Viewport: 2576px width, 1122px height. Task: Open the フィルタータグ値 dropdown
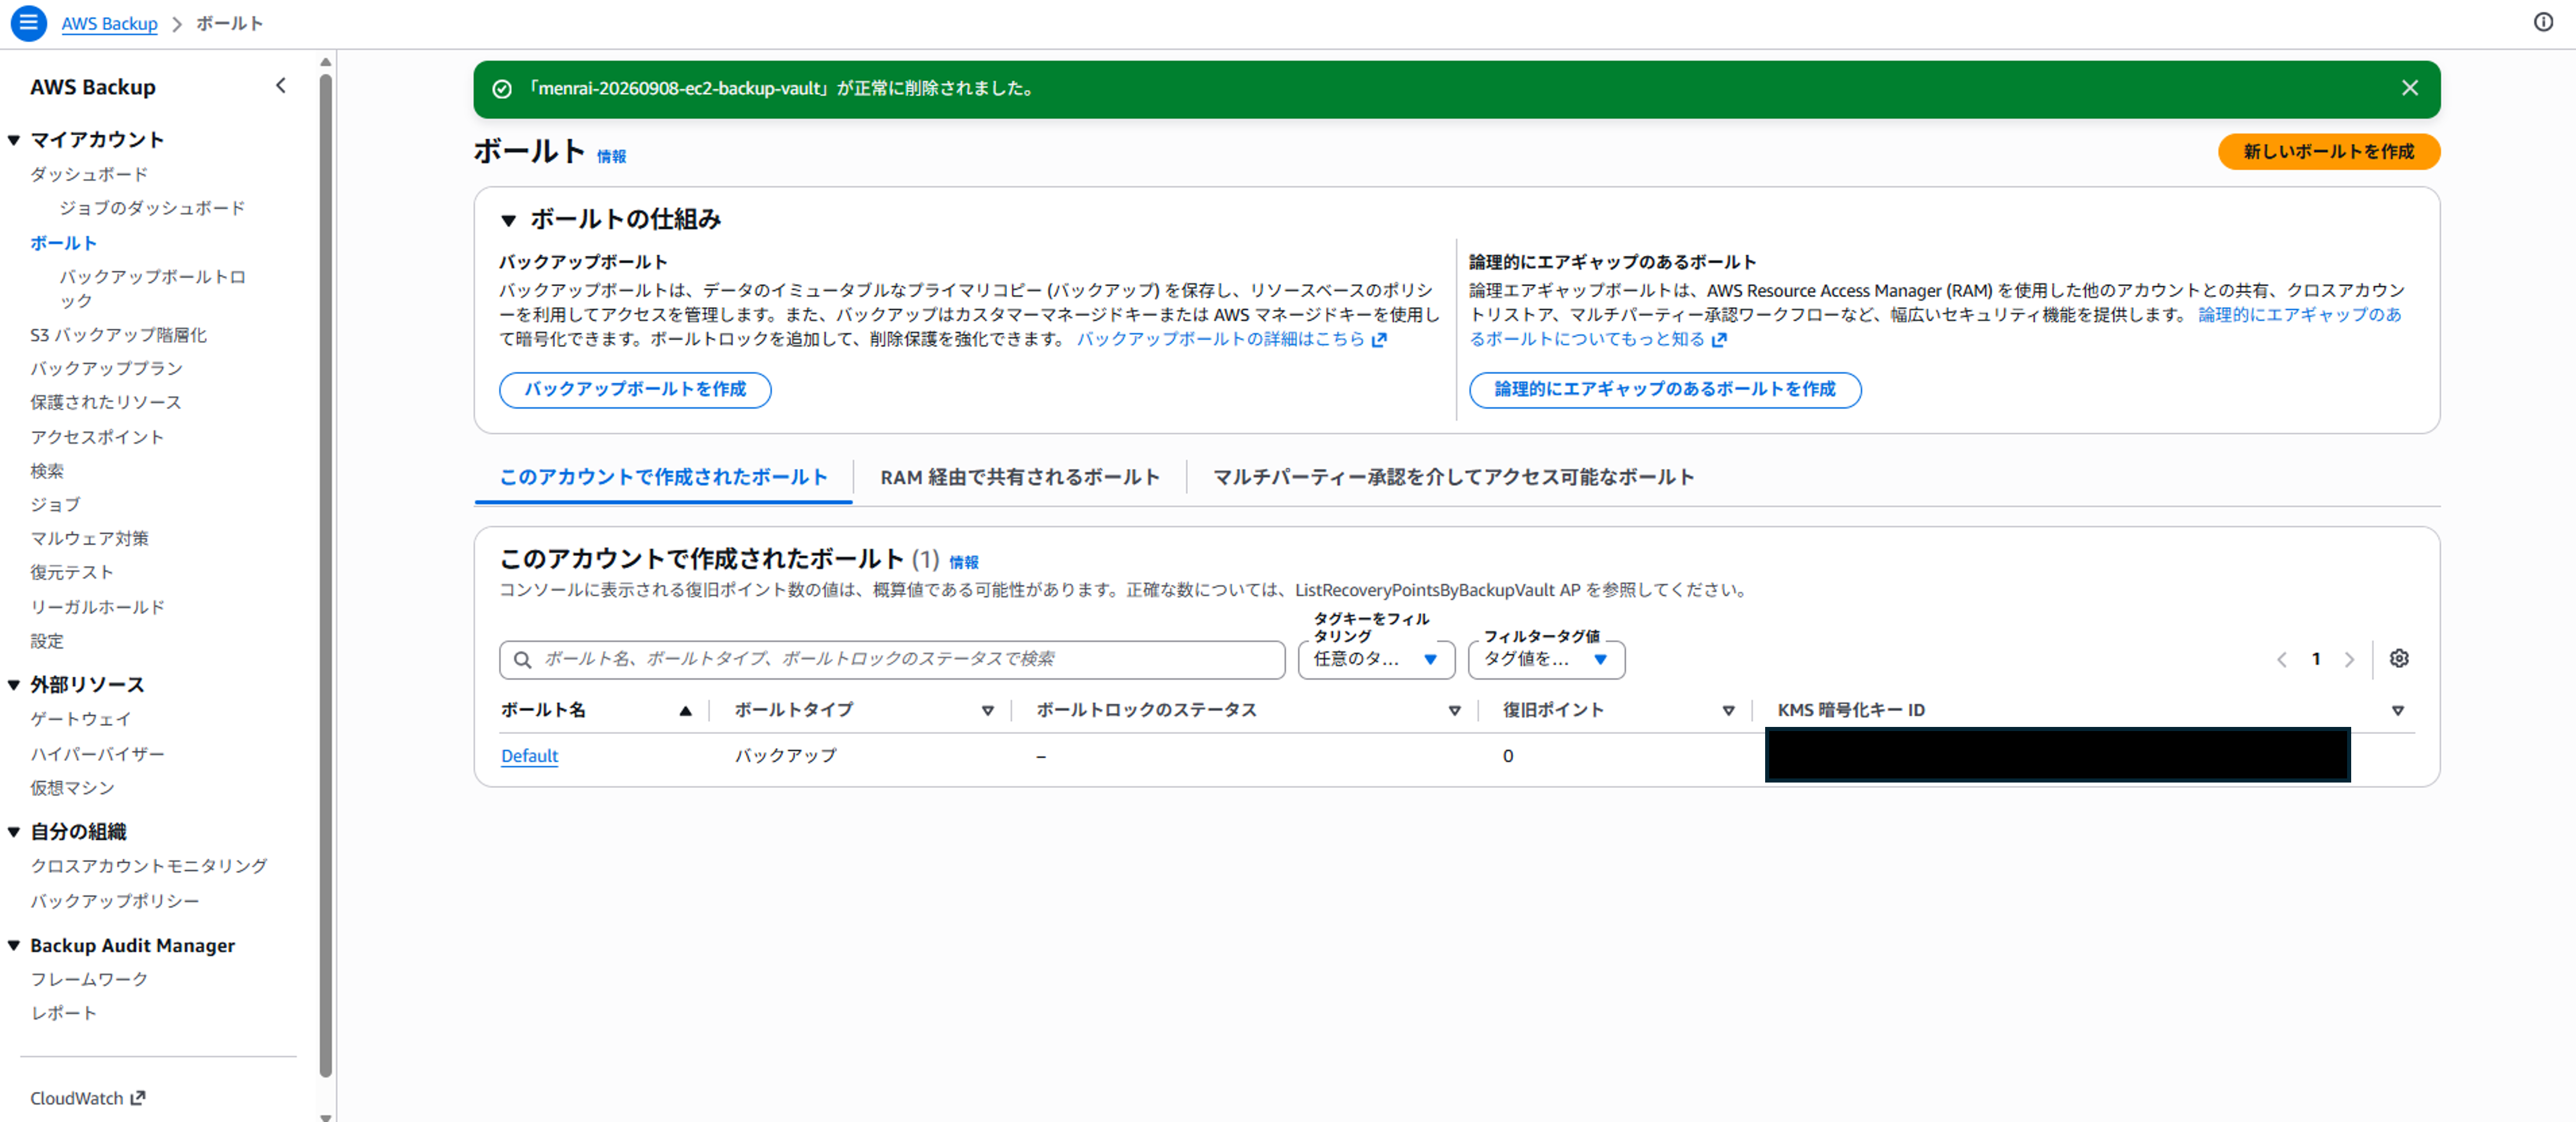pyautogui.click(x=1546, y=659)
